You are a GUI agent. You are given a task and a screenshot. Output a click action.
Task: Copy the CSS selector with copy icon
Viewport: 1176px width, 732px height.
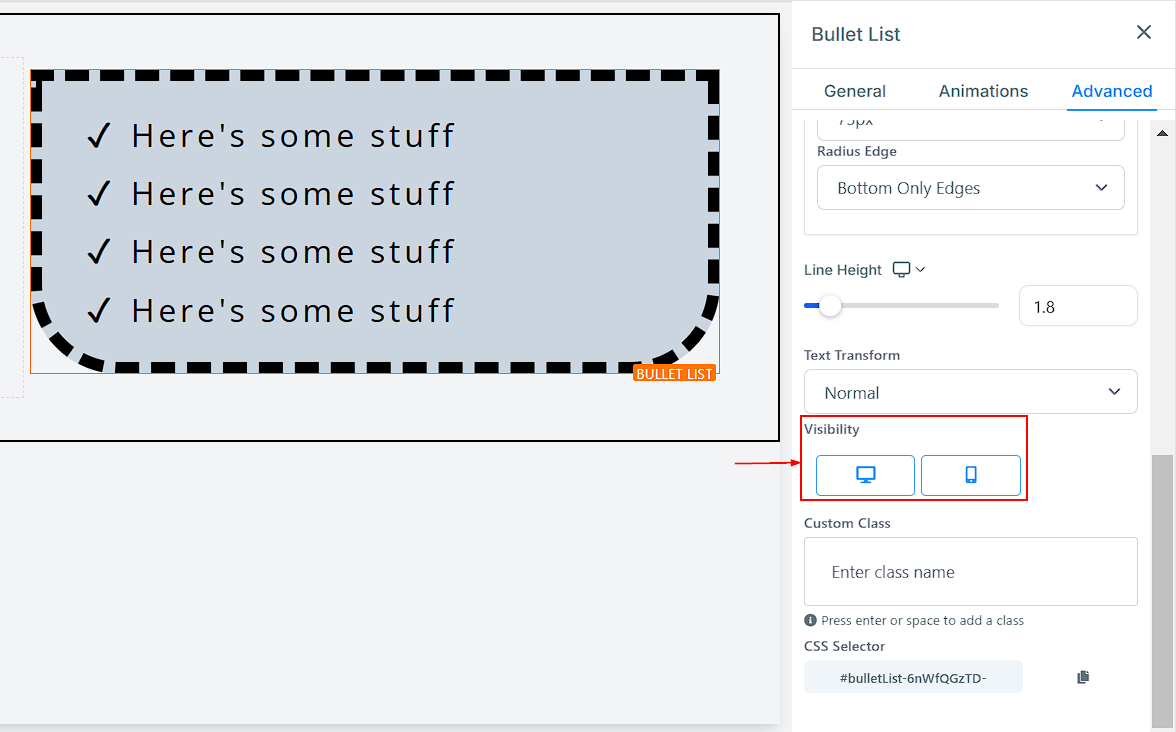(x=1082, y=677)
